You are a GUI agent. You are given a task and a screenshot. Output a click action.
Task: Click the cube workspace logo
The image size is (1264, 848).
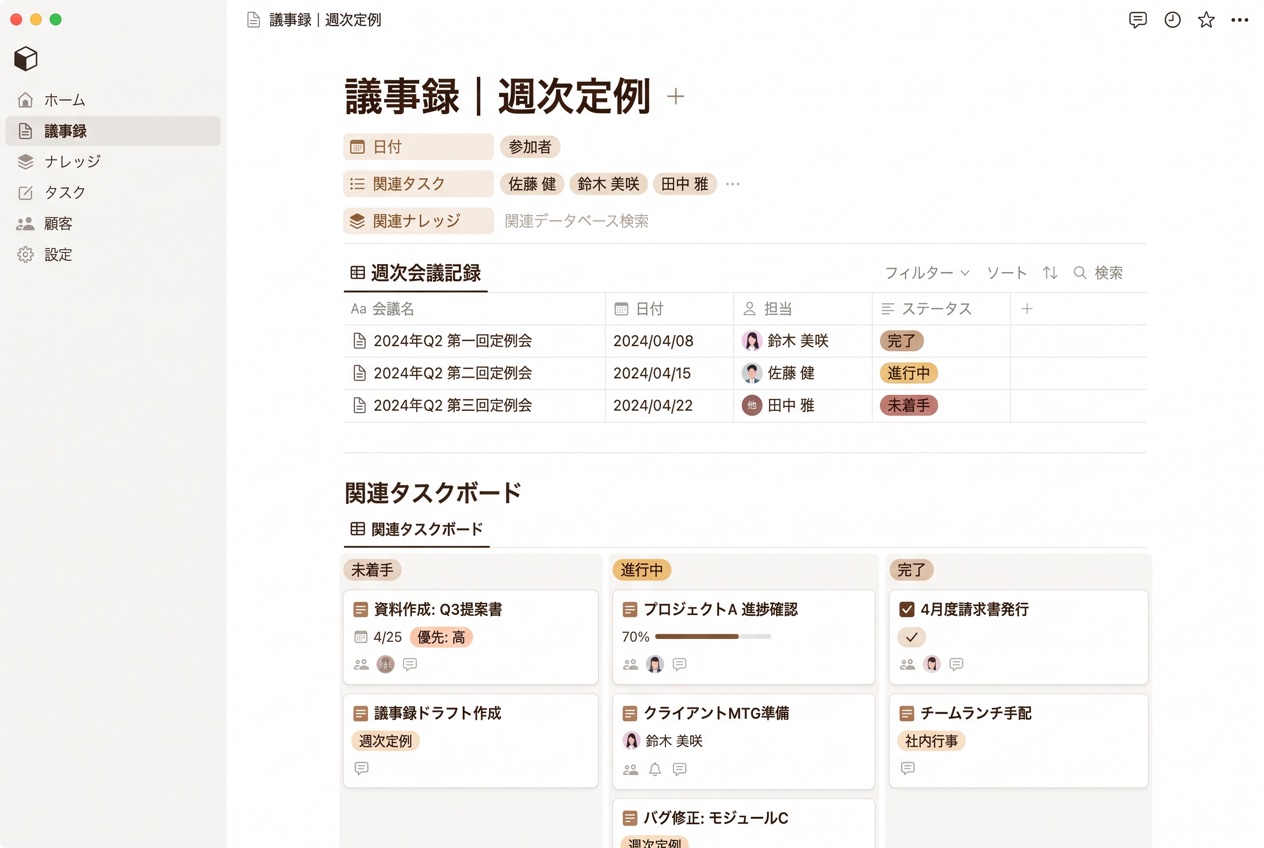click(x=26, y=59)
